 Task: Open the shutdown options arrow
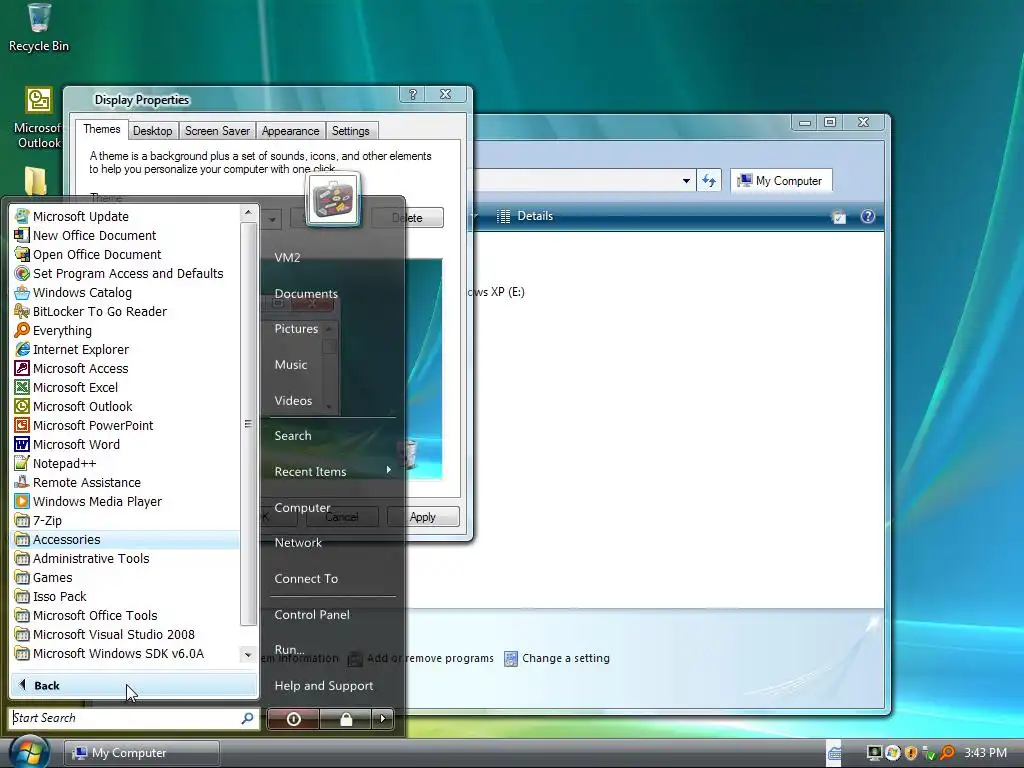click(383, 719)
